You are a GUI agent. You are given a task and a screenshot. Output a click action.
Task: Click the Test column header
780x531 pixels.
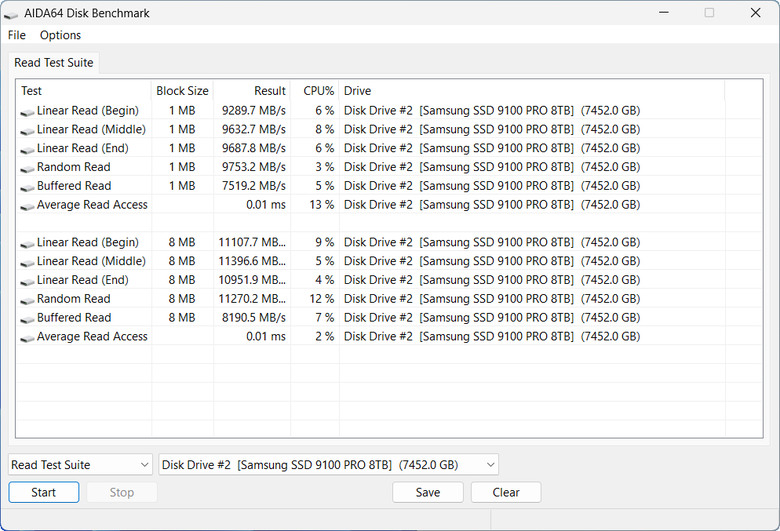(84, 91)
